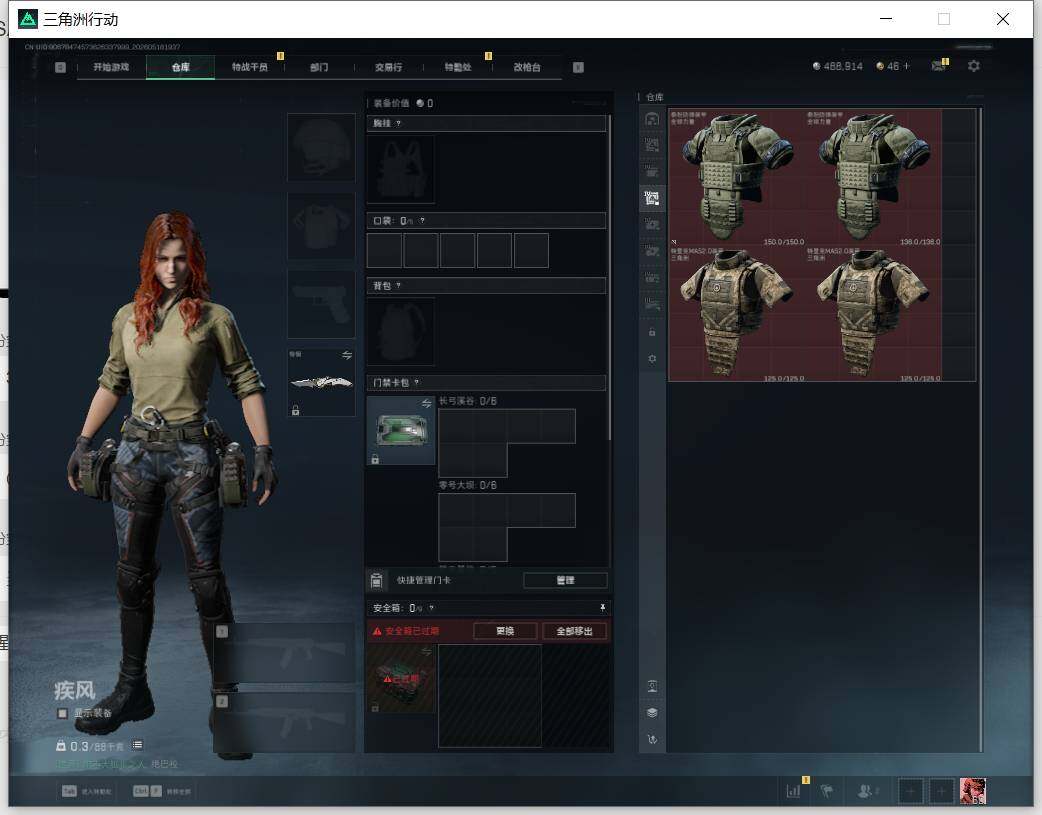Select the armor with 150.0/150.0 durability
This screenshot has width=1042, height=815.
(x=736, y=177)
